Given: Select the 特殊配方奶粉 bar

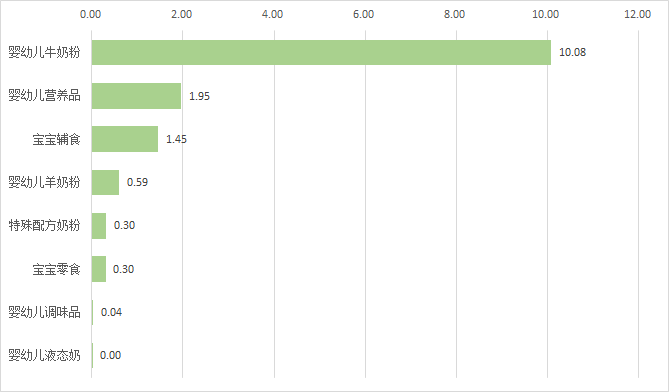Looking at the screenshot, I should 99,226.
